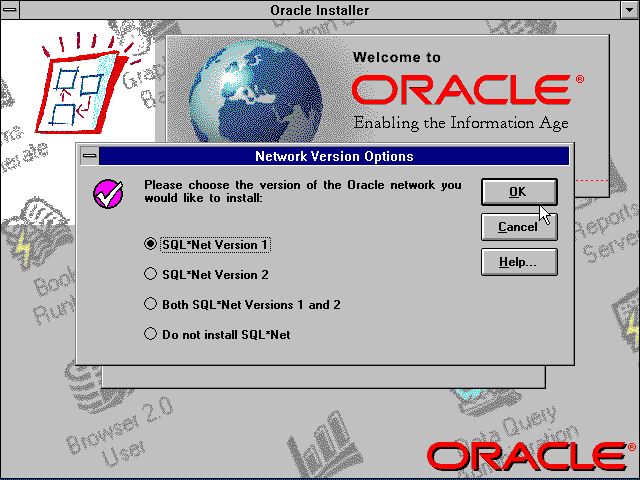Open Help for network version options
This screenshot has width=640, height=480.
(518, 263)
